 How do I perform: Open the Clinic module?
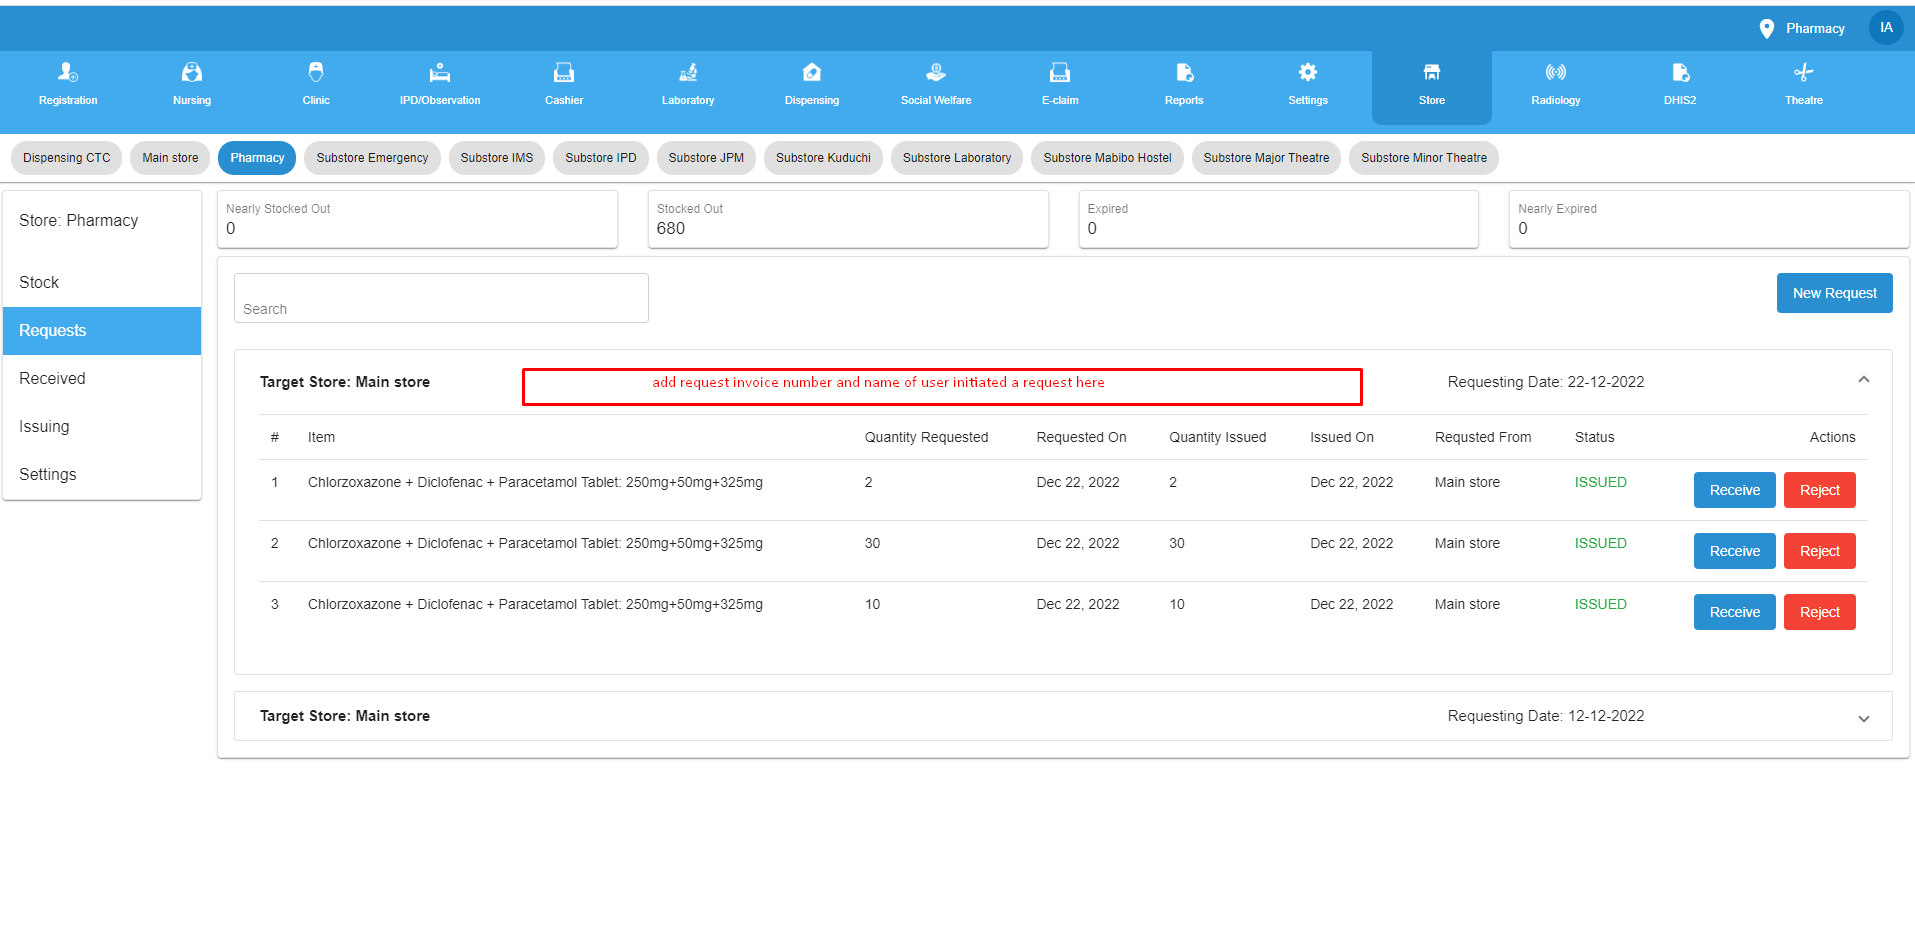pyautogui.click(x=315, y=85)
